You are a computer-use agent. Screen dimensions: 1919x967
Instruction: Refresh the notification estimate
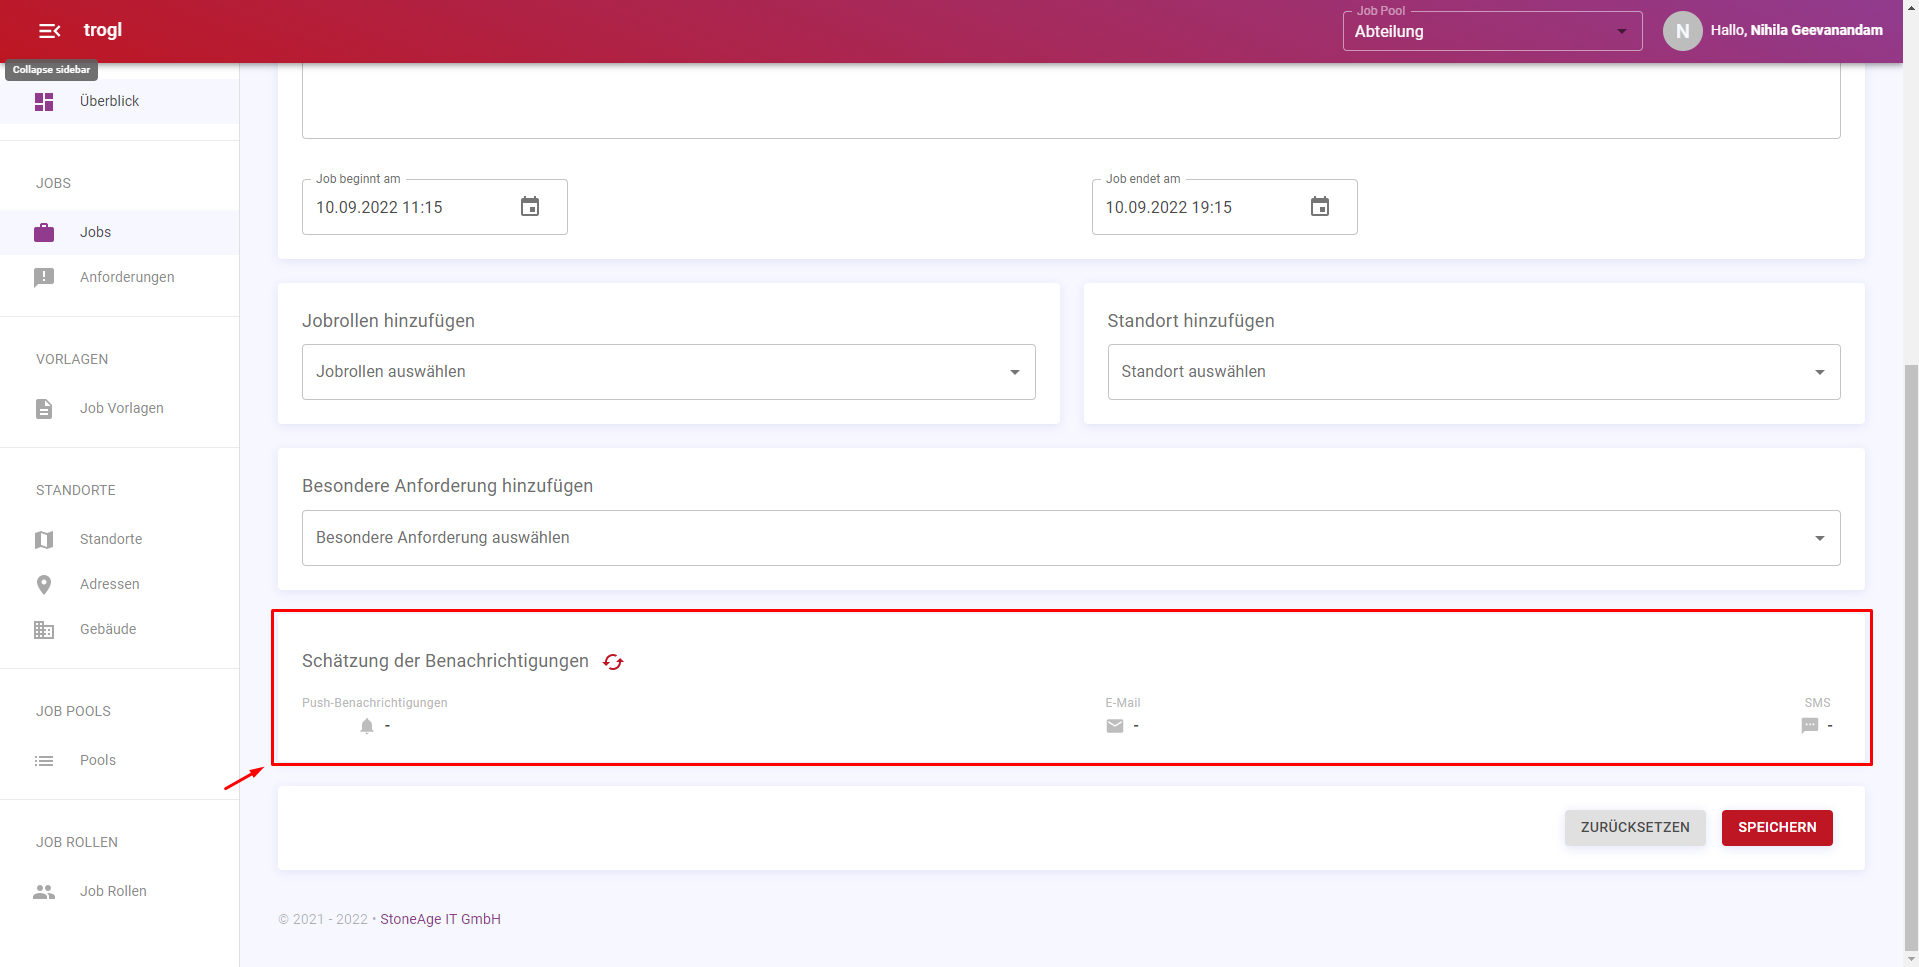click(x=613, y=662)
